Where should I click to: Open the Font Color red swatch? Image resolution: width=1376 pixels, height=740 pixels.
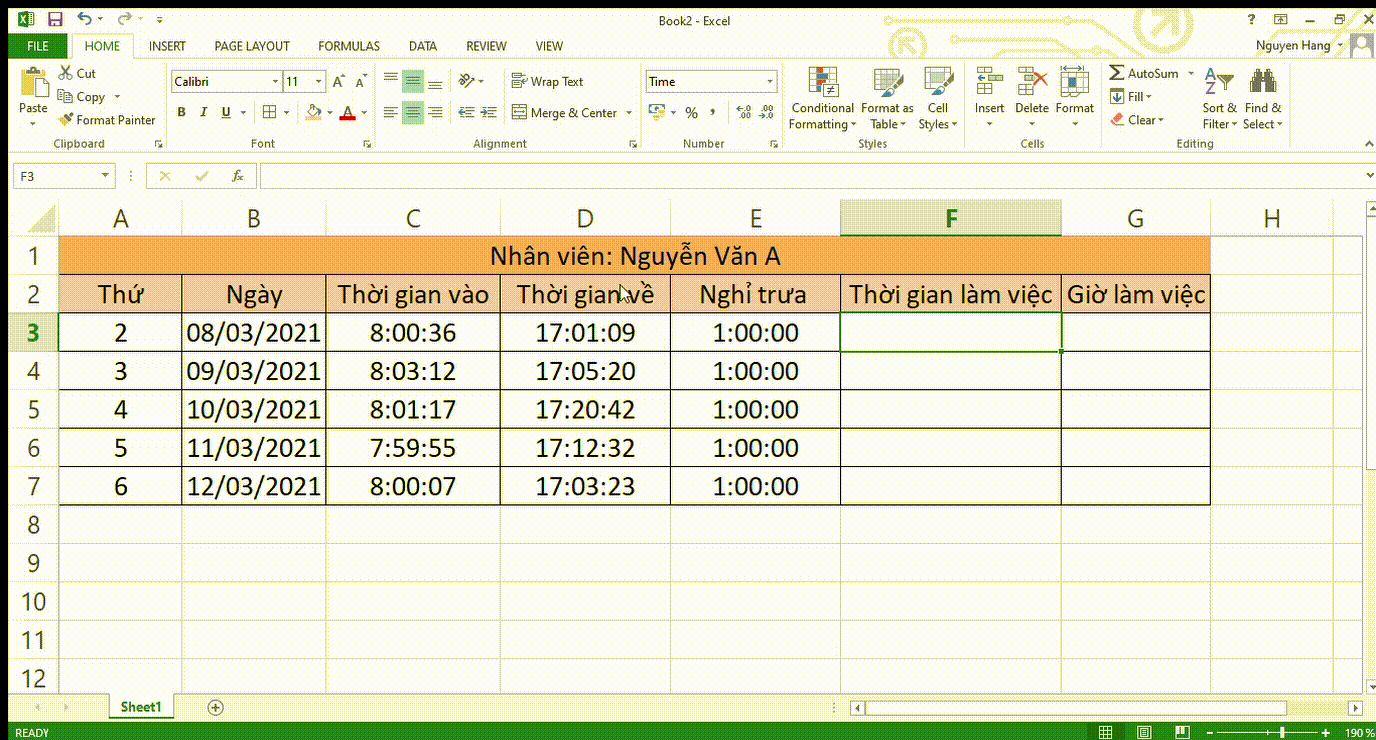pyautogui.click(x=347, y=113)
